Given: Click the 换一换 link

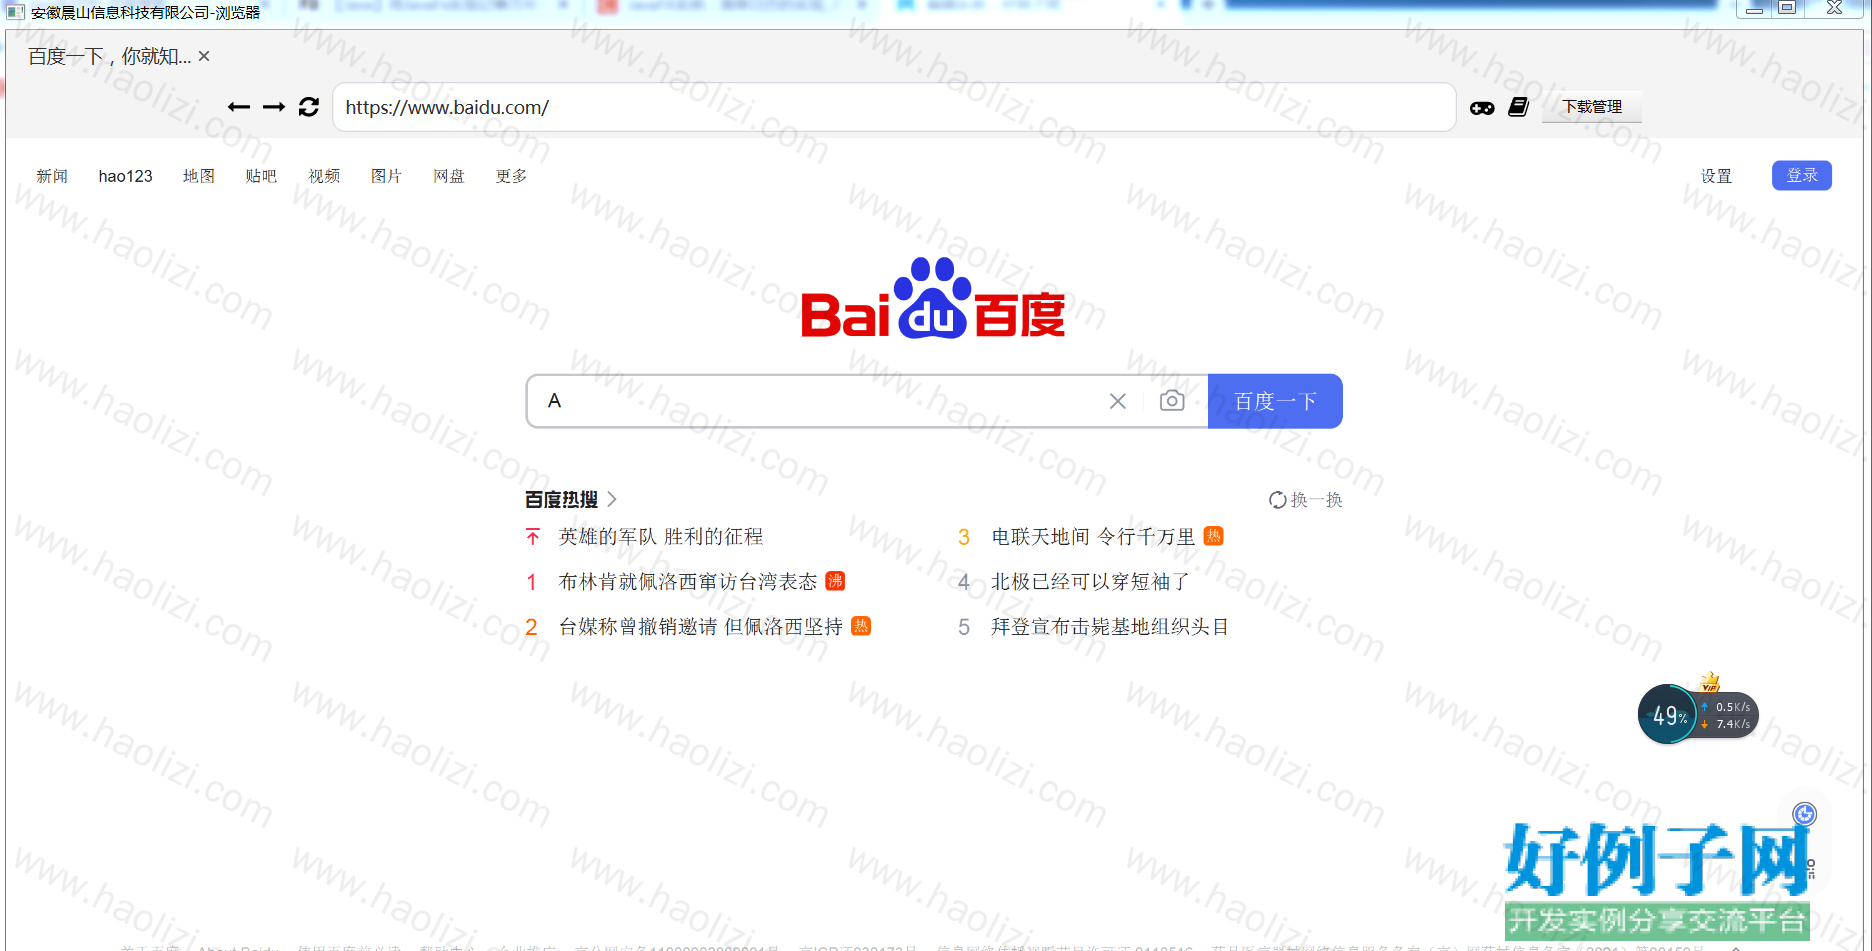Looking at the screenshot, I should 1316,500.
